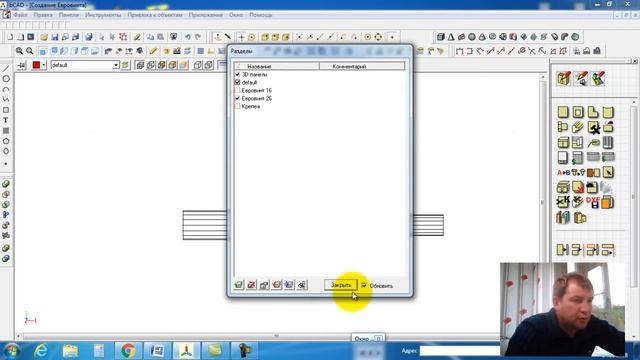The image size is (640, 360).
Task: Click the canvas vertical scrollbar
Action: 542,203
